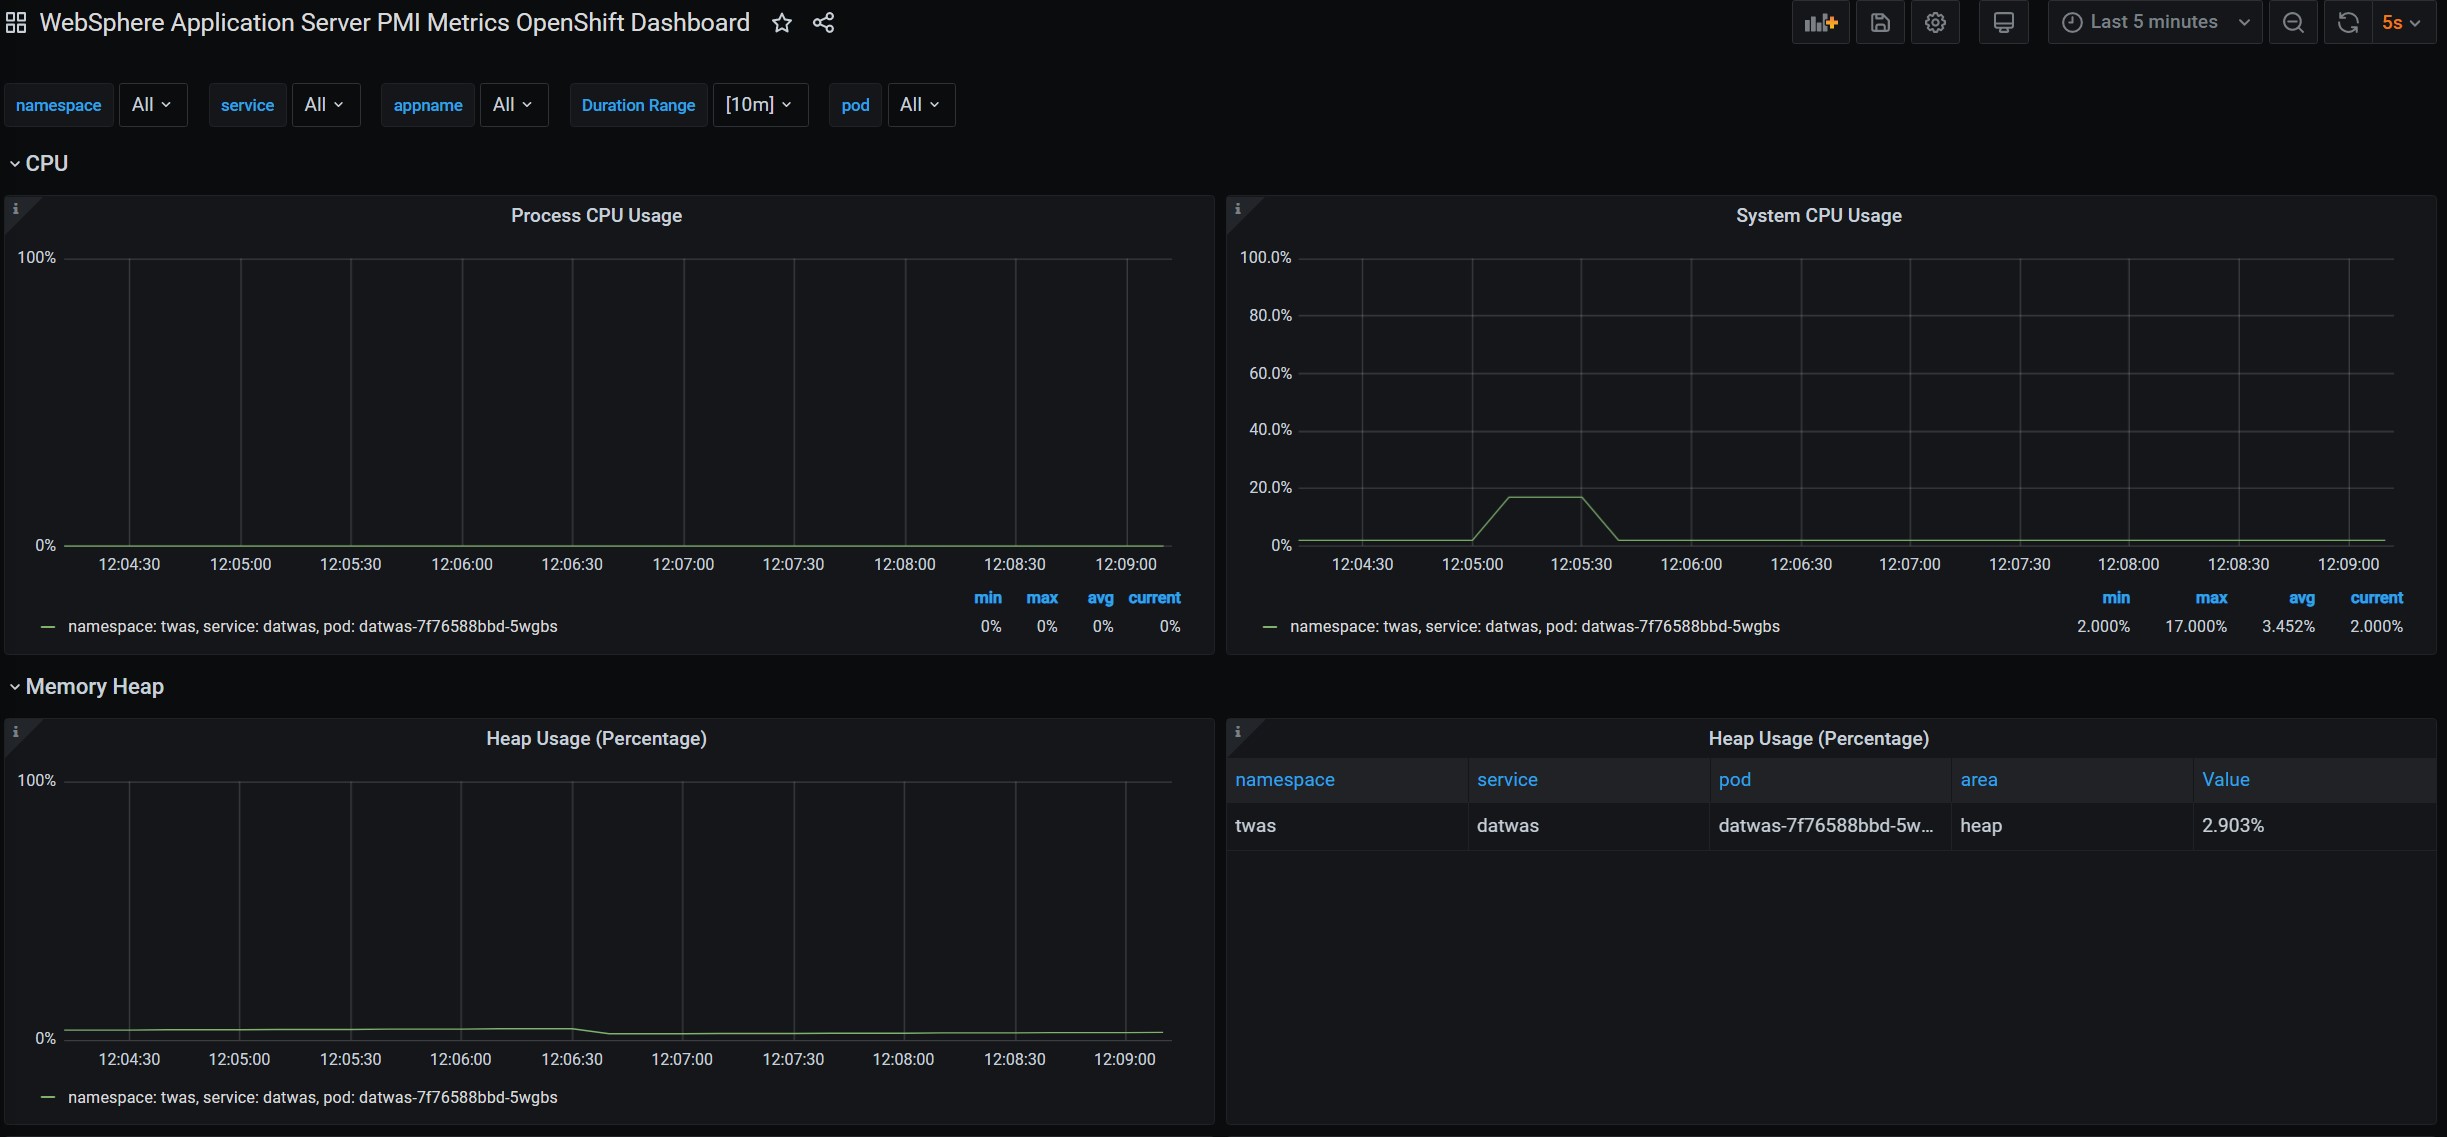Star this dashboard as favorite

[x=782, y=23]
